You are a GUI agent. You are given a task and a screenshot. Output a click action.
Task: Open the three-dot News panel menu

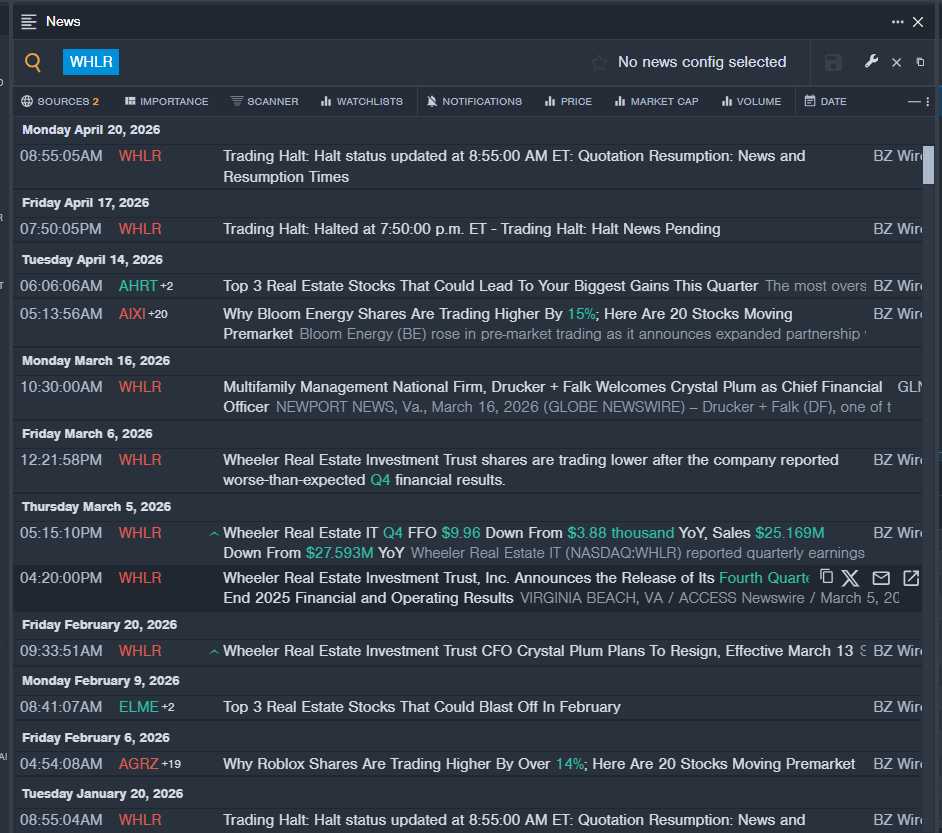pos(898,22)
